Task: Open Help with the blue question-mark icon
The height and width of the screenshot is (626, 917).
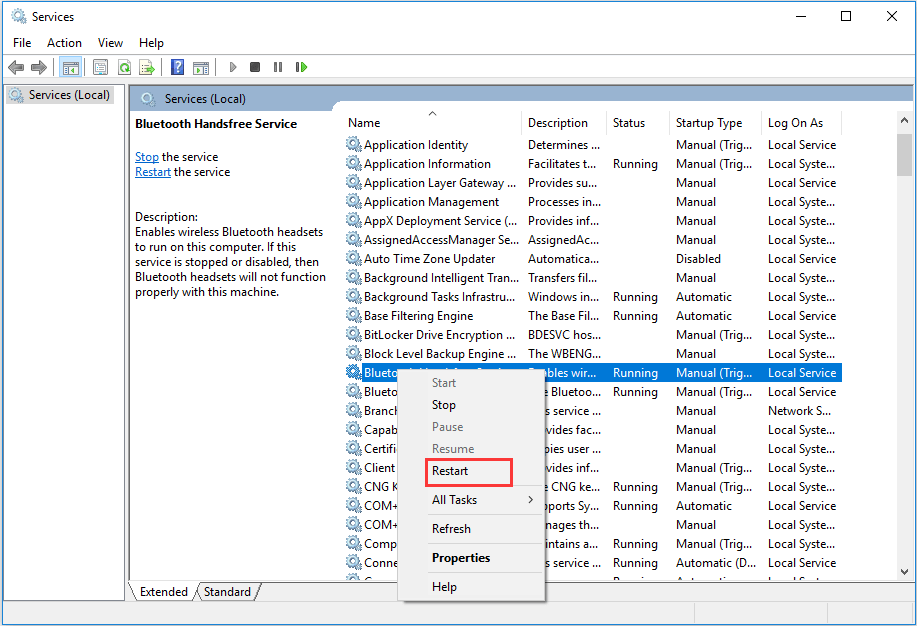Action: click(177, 67)
